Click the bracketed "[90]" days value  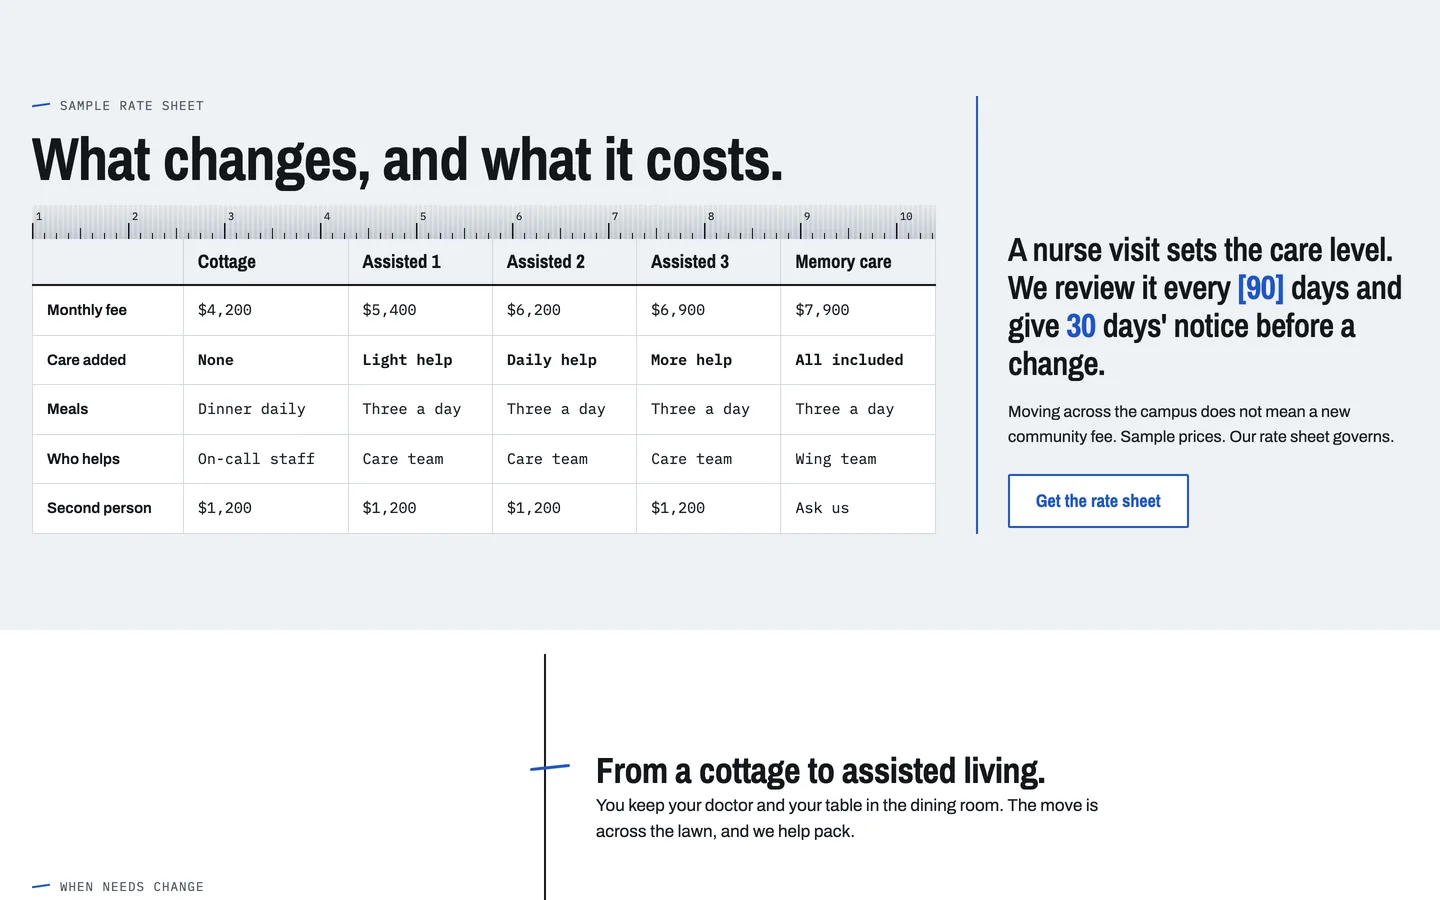[x=1260, y=288]
